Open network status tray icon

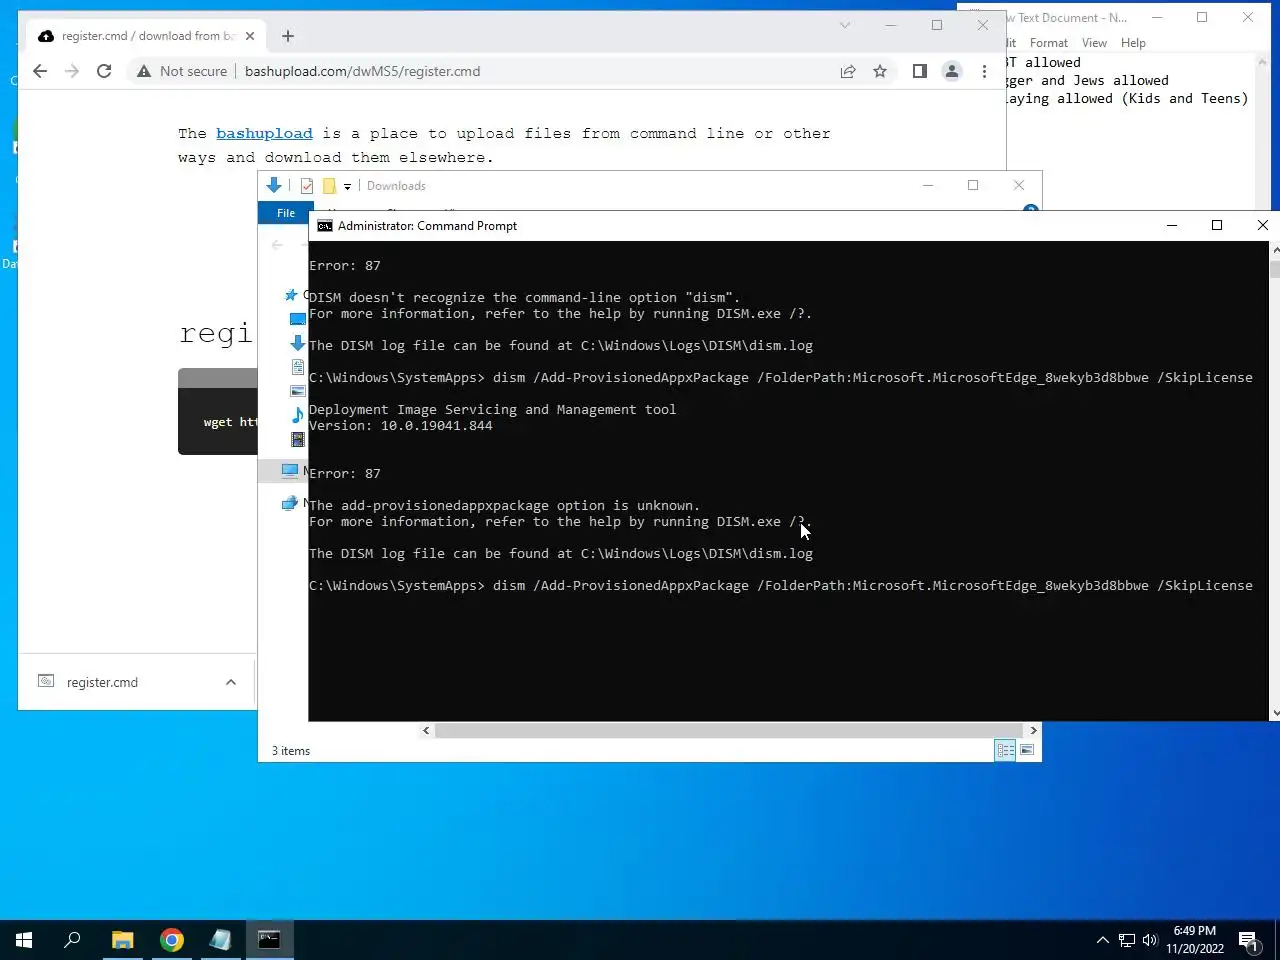pyautogui.click(x=1127, y=940)
